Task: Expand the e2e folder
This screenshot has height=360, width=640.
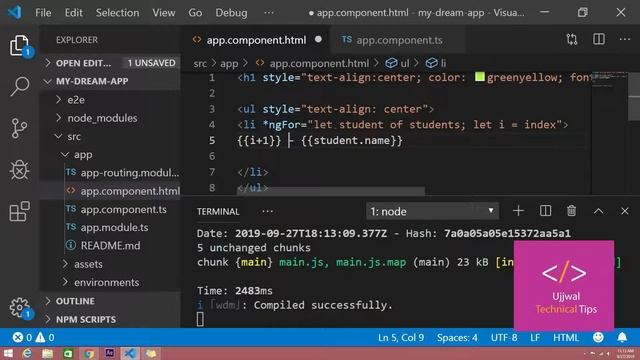Action: (110, 100)
